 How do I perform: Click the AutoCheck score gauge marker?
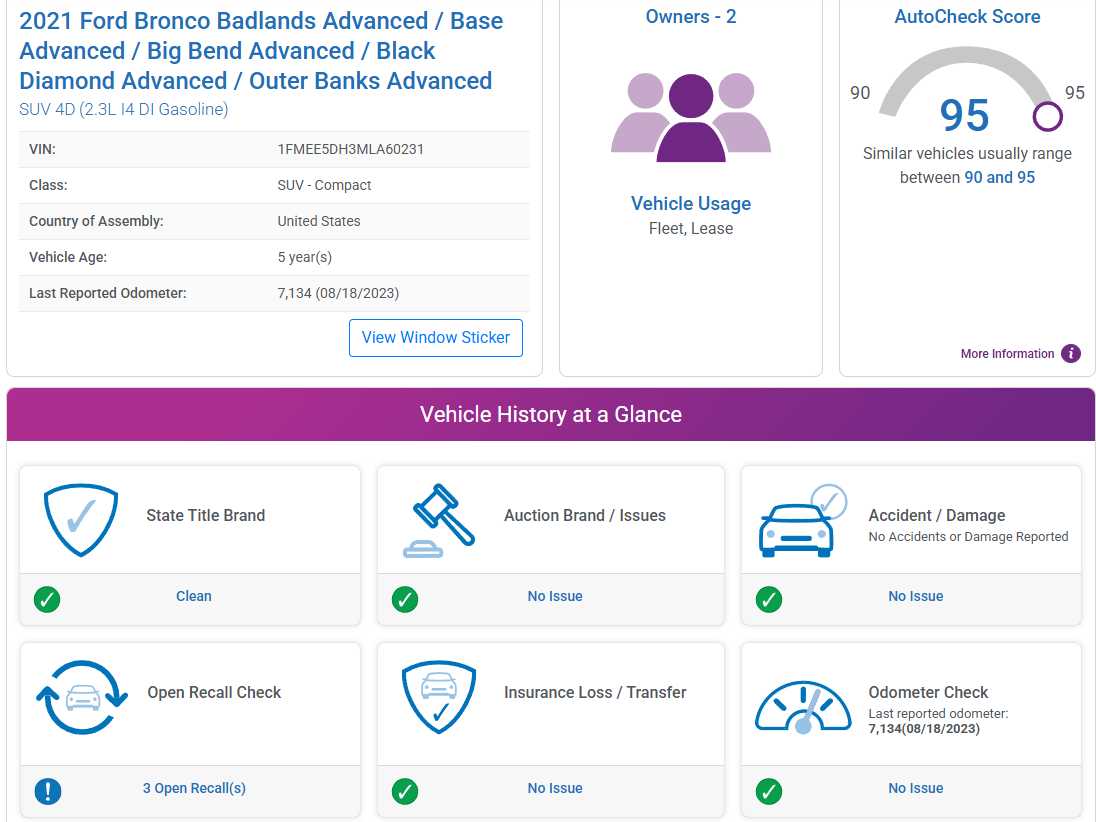[x=1047, y=116]
